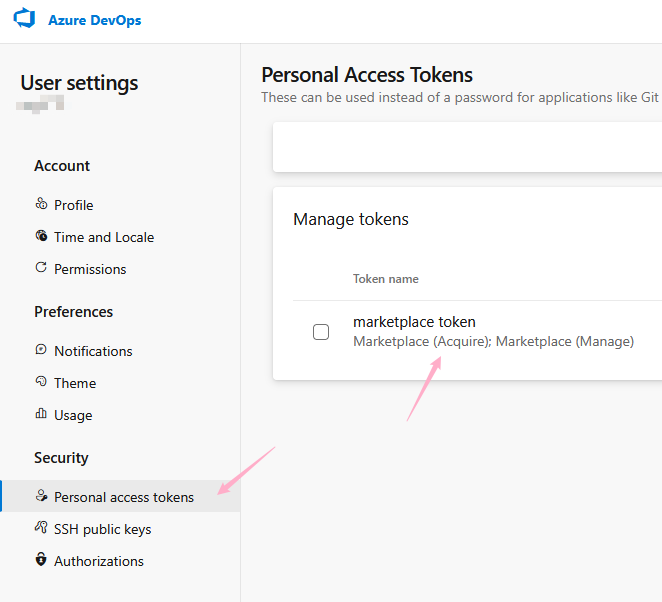
Task: Click the Personal access tokens icon
Action: [41, 496]
